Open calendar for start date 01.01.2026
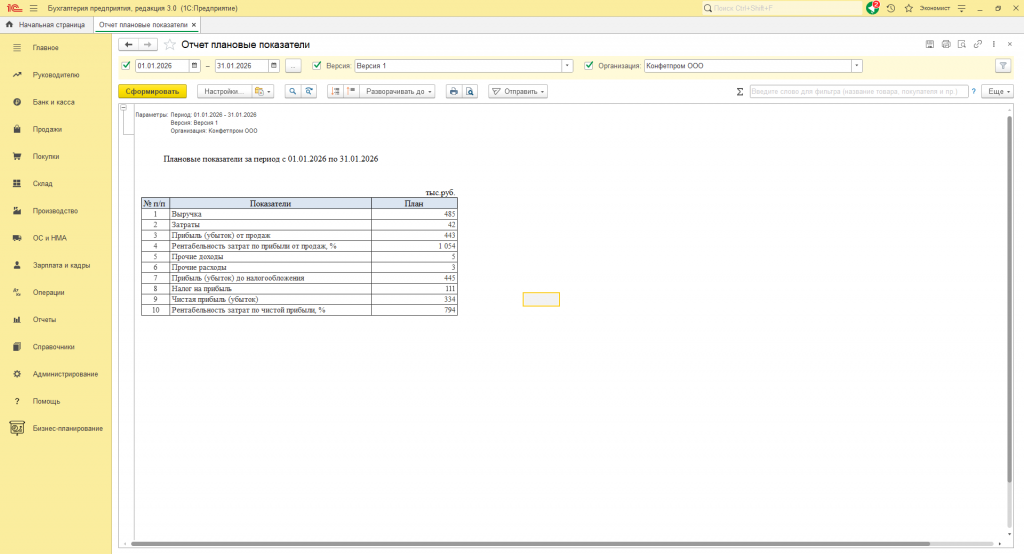 click(x=194, y=66)
